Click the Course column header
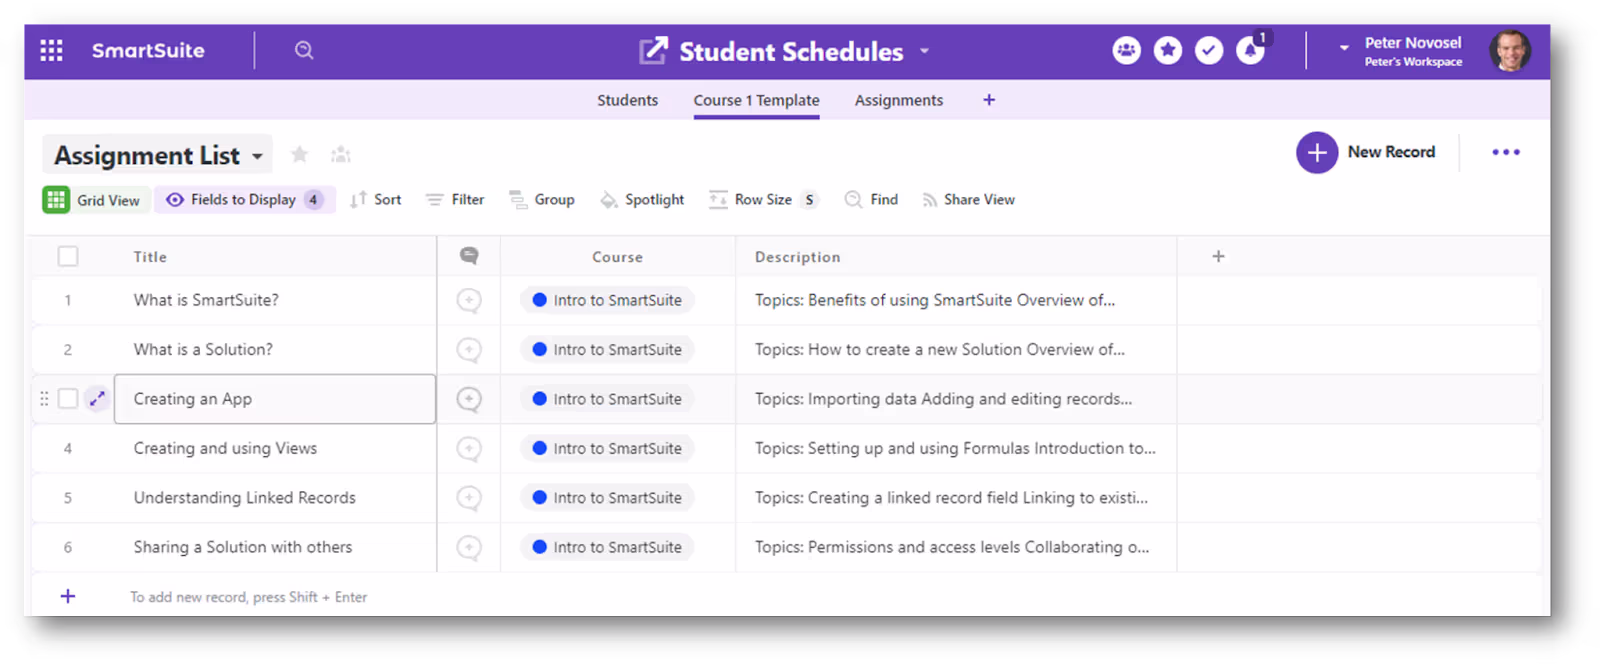This screenshot has height=666, width=1600. pyautogui.click(x=618, y=257)
